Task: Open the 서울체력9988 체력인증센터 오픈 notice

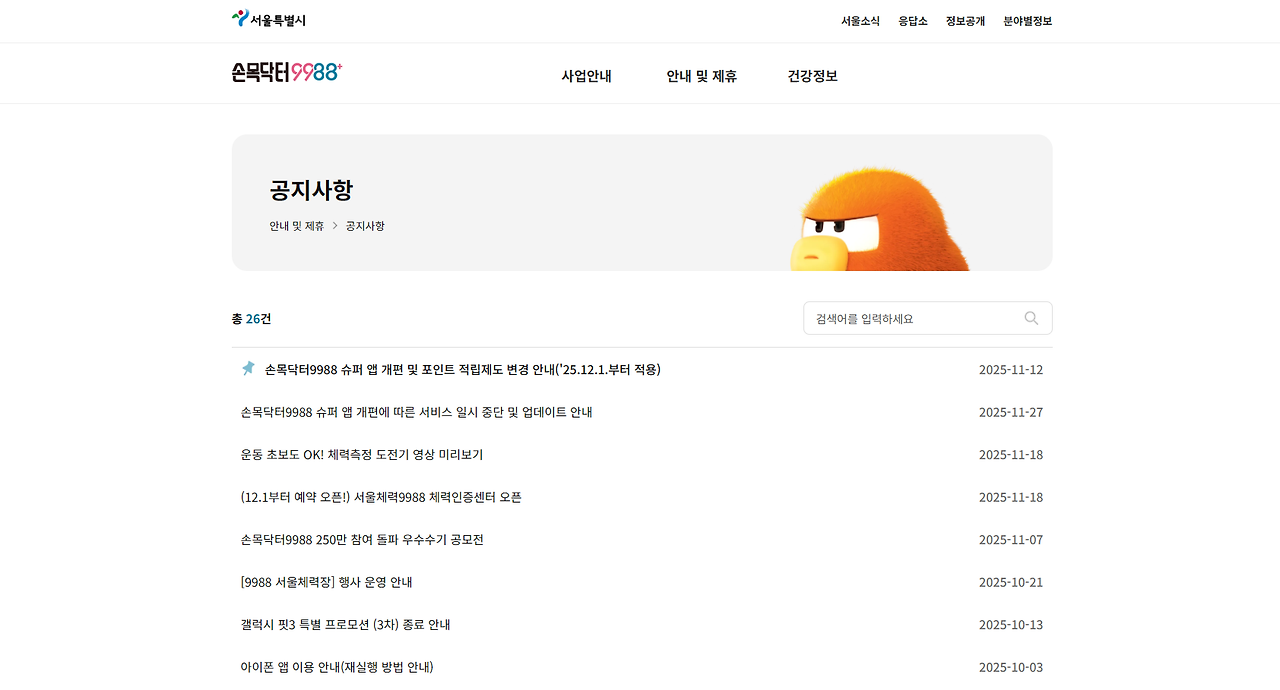Action: coord(381,497)
